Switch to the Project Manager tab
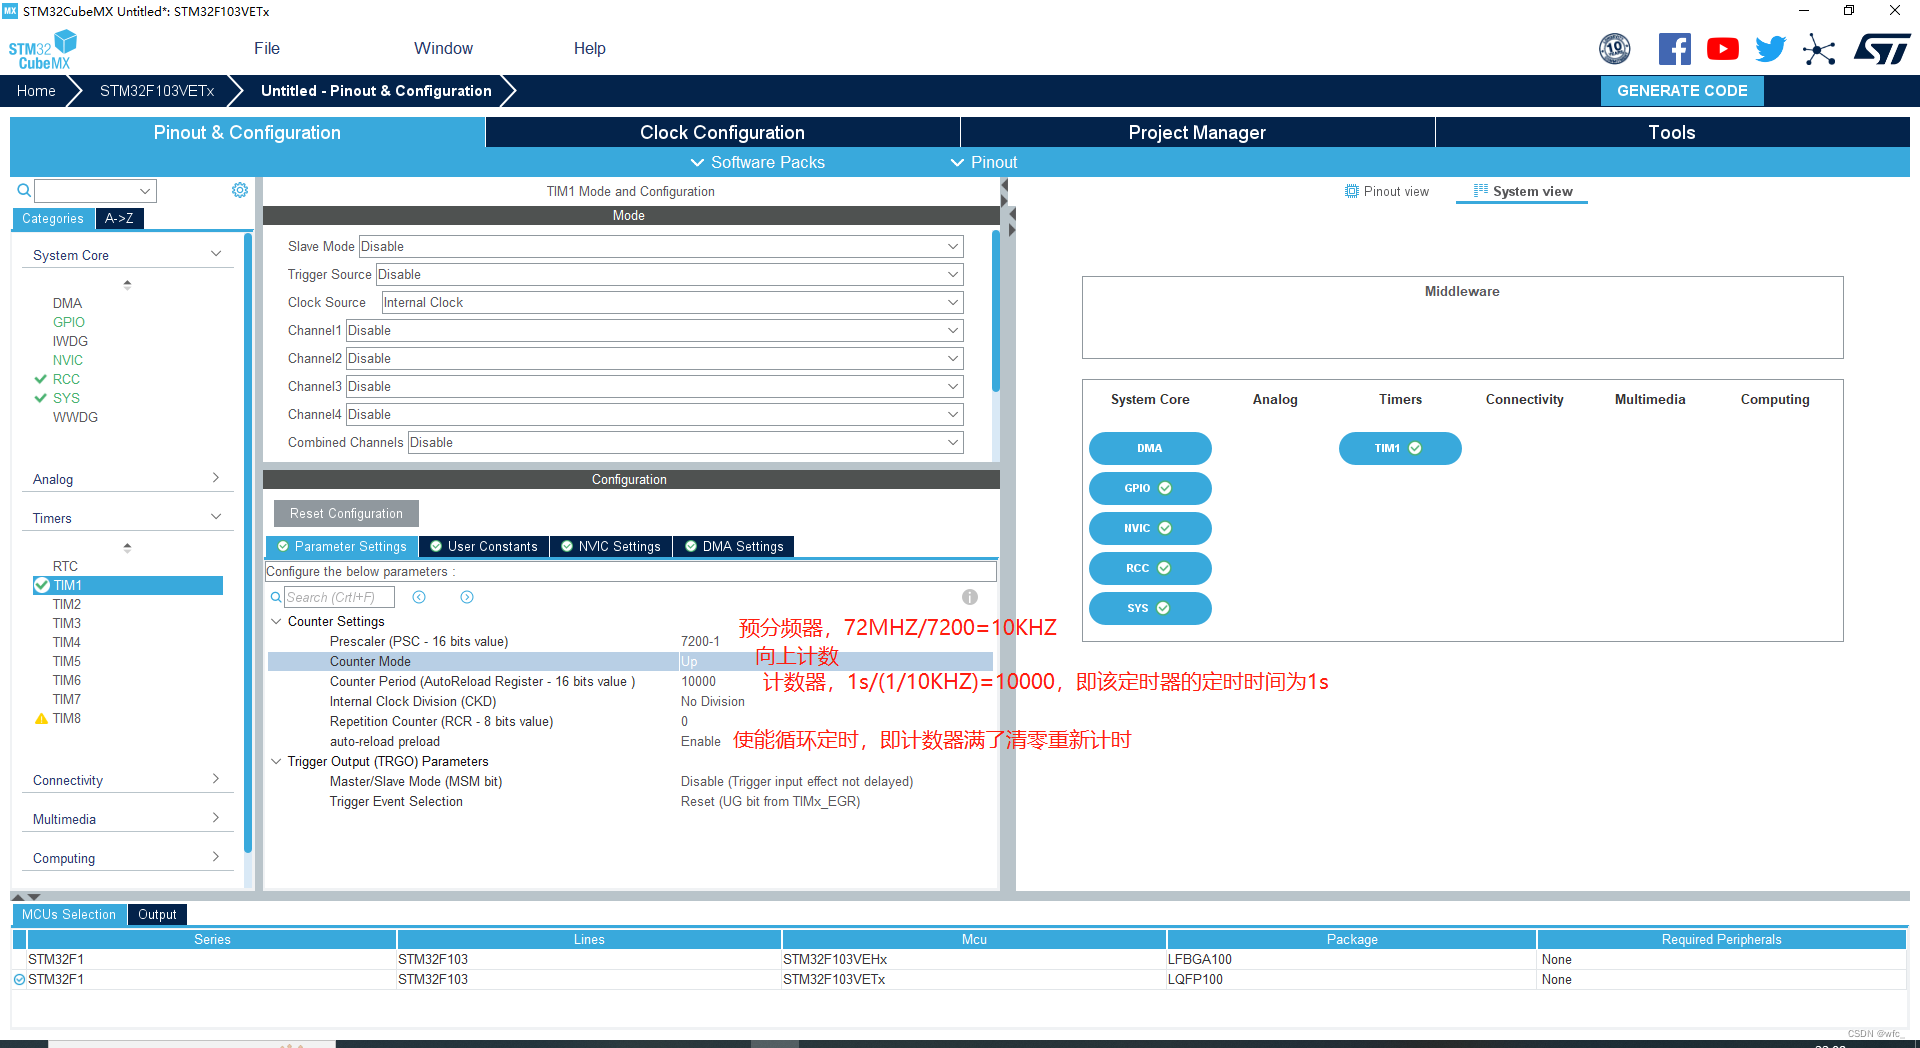The width and height of the screenshot is (1920, 1048). coord(1197,132)
